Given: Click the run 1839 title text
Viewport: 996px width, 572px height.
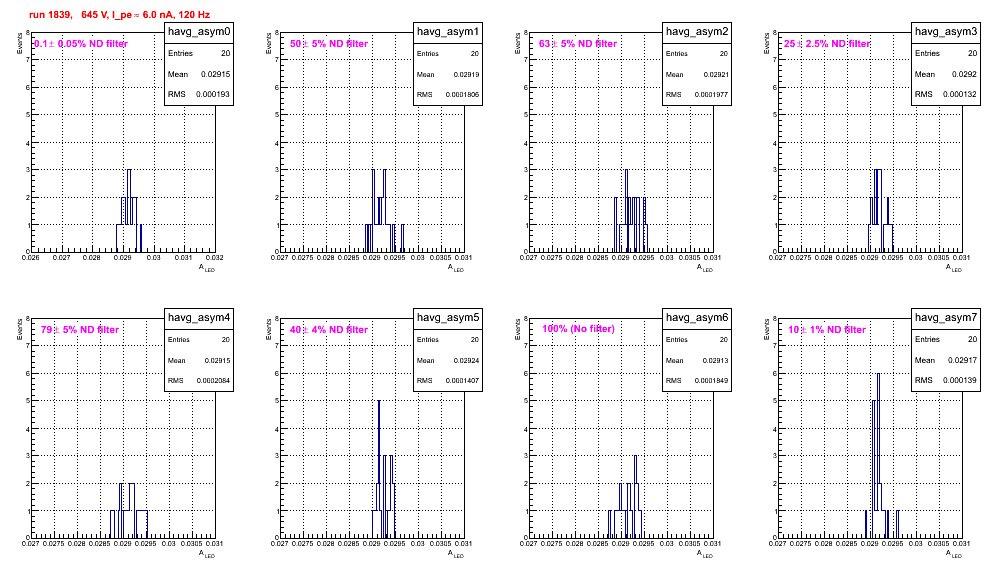Looking at the screenshot, I should 119,15.
